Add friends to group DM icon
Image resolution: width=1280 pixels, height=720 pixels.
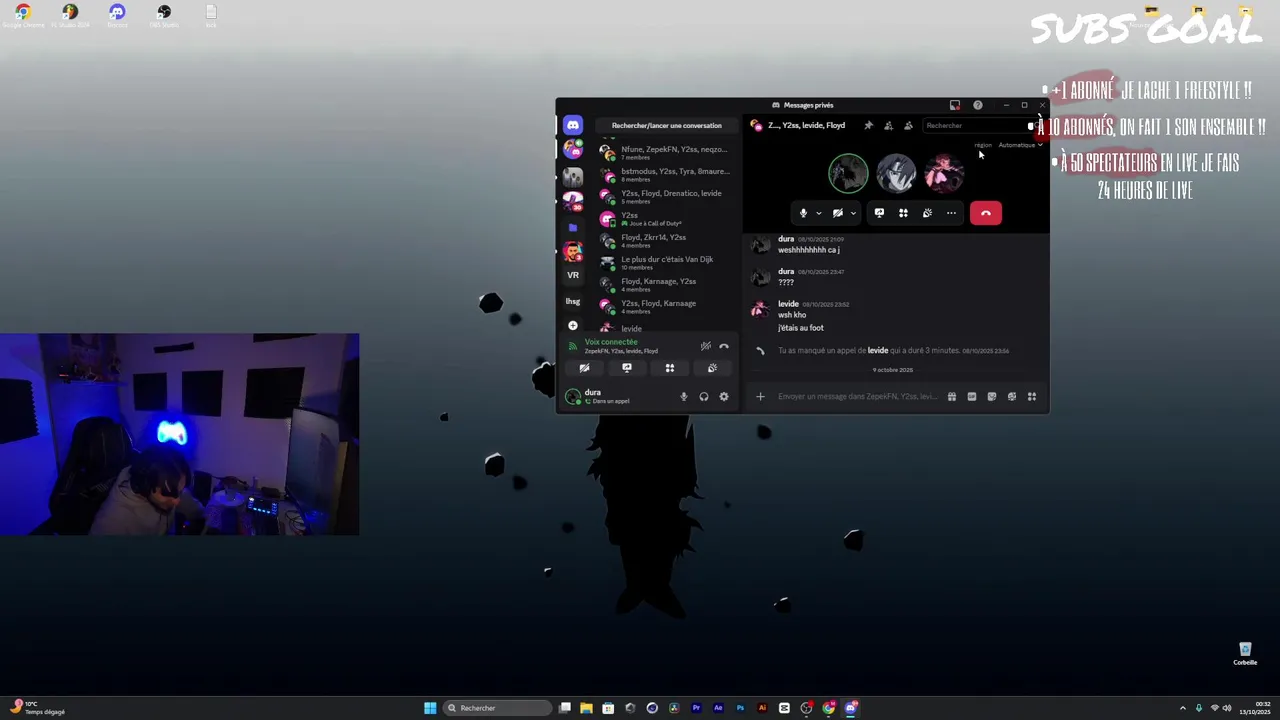pyautogui.click(x=888, y=125)
